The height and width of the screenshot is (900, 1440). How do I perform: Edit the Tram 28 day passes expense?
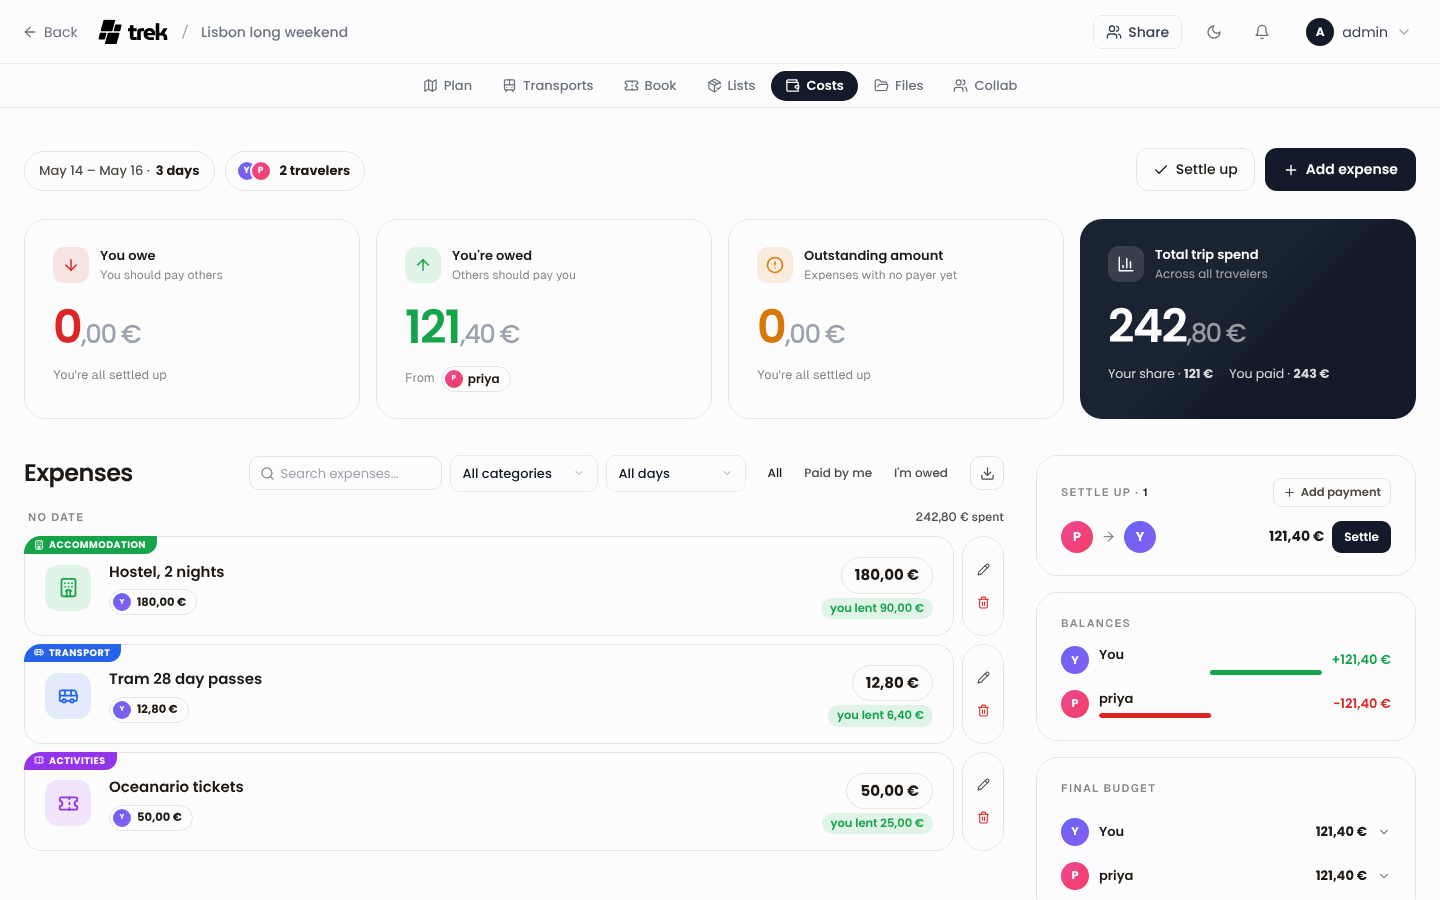click(x=983, y=677)
